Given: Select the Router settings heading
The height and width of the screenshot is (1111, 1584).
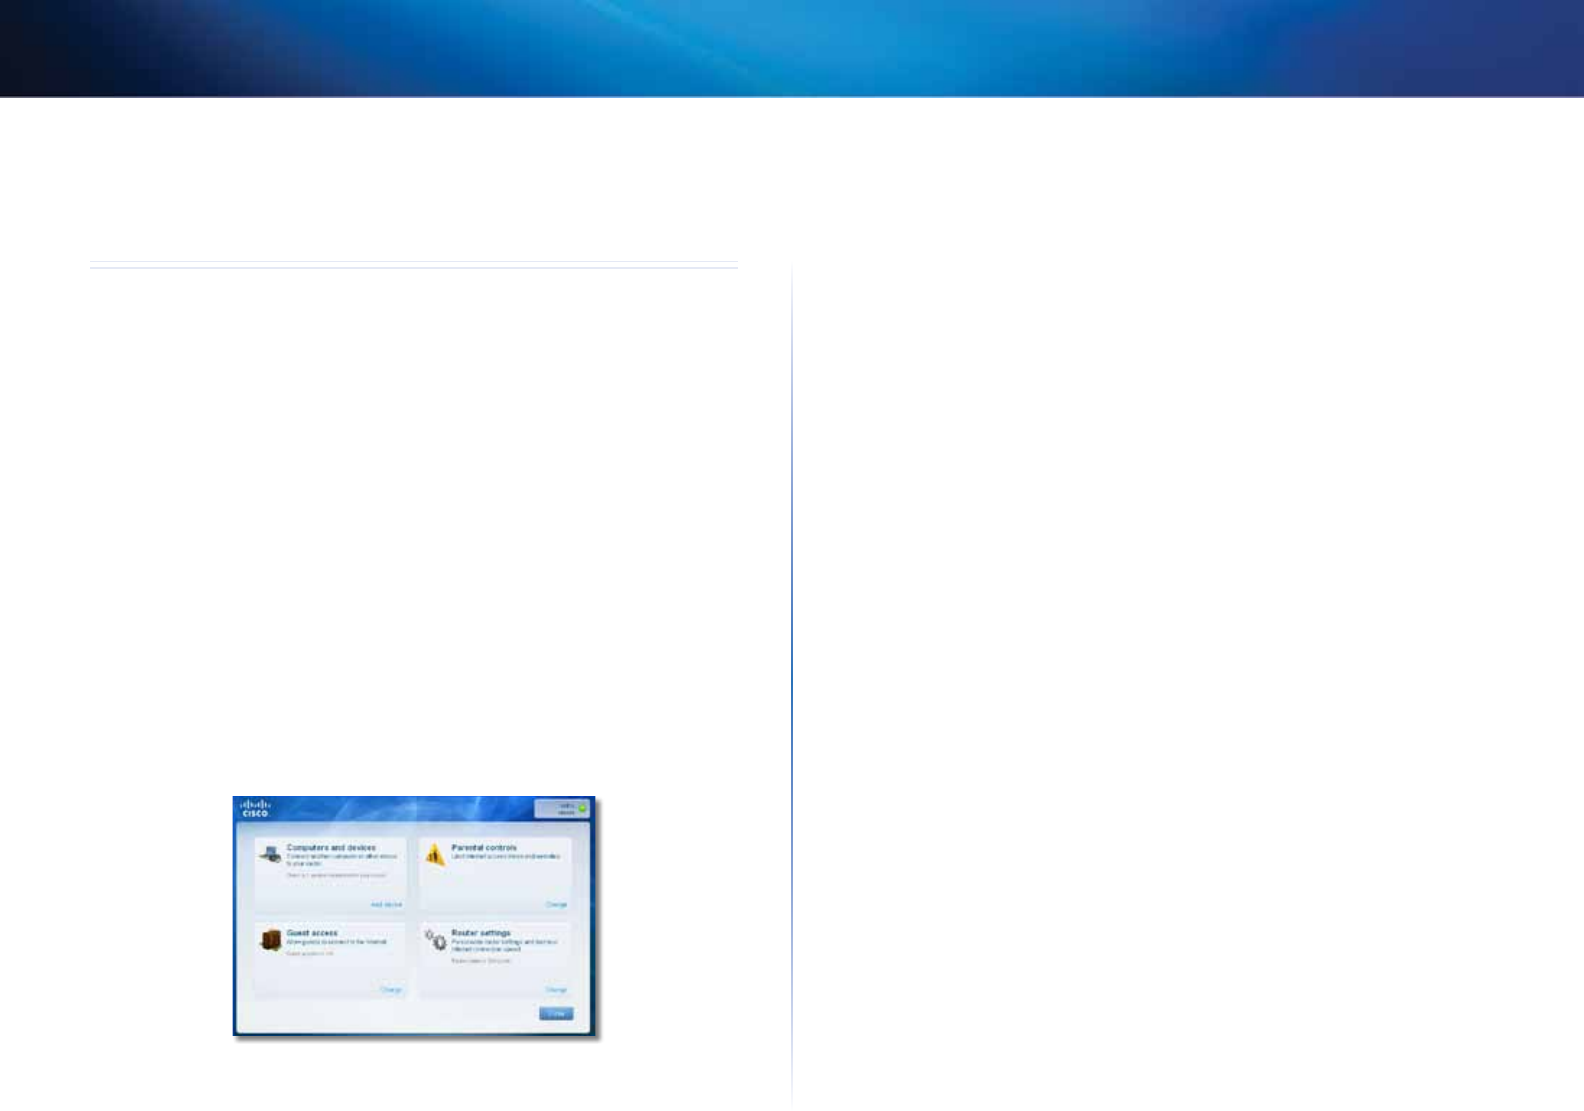Looking at the screenshot, I should tap(481, 933).
